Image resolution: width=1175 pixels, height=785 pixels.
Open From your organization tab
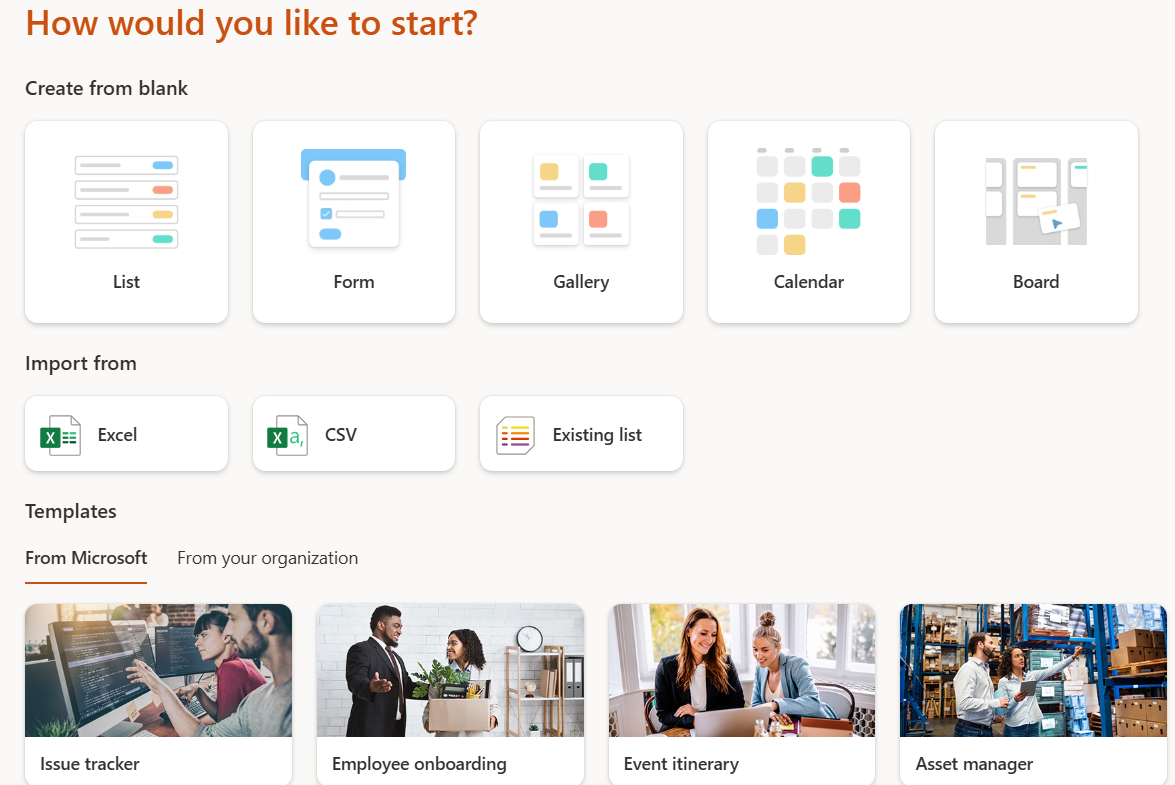[x=267, y=558]
